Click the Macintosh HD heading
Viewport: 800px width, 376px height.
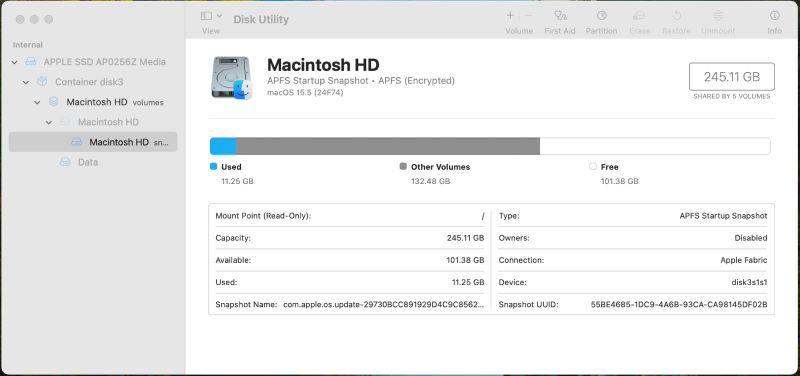coord(323,65)
